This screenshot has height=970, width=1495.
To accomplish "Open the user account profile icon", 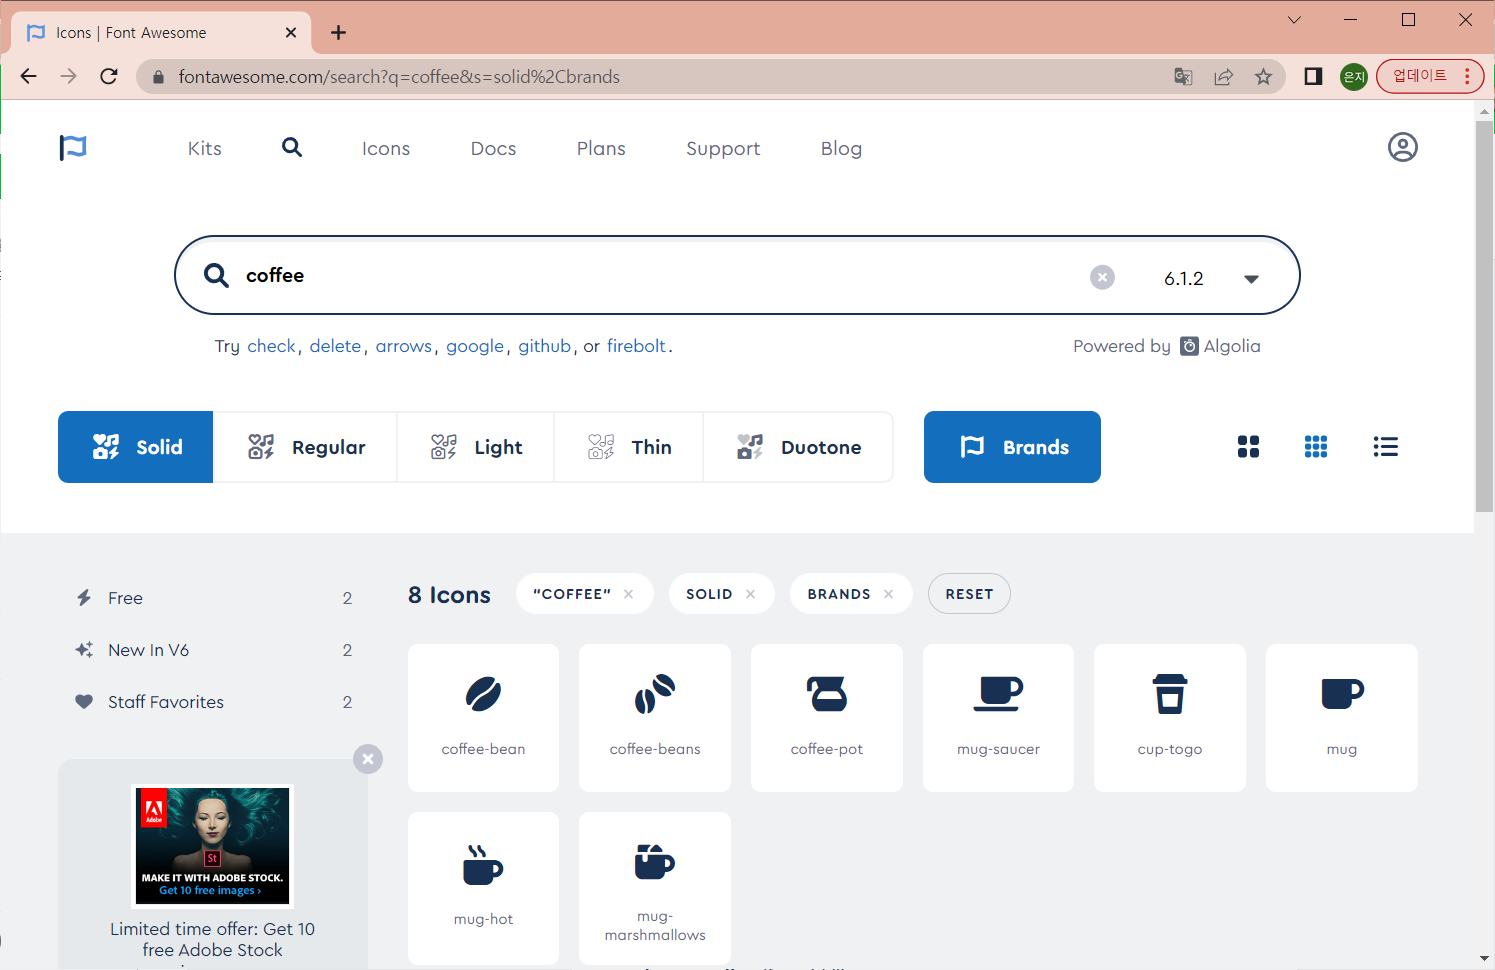I will coord(1403,147).
